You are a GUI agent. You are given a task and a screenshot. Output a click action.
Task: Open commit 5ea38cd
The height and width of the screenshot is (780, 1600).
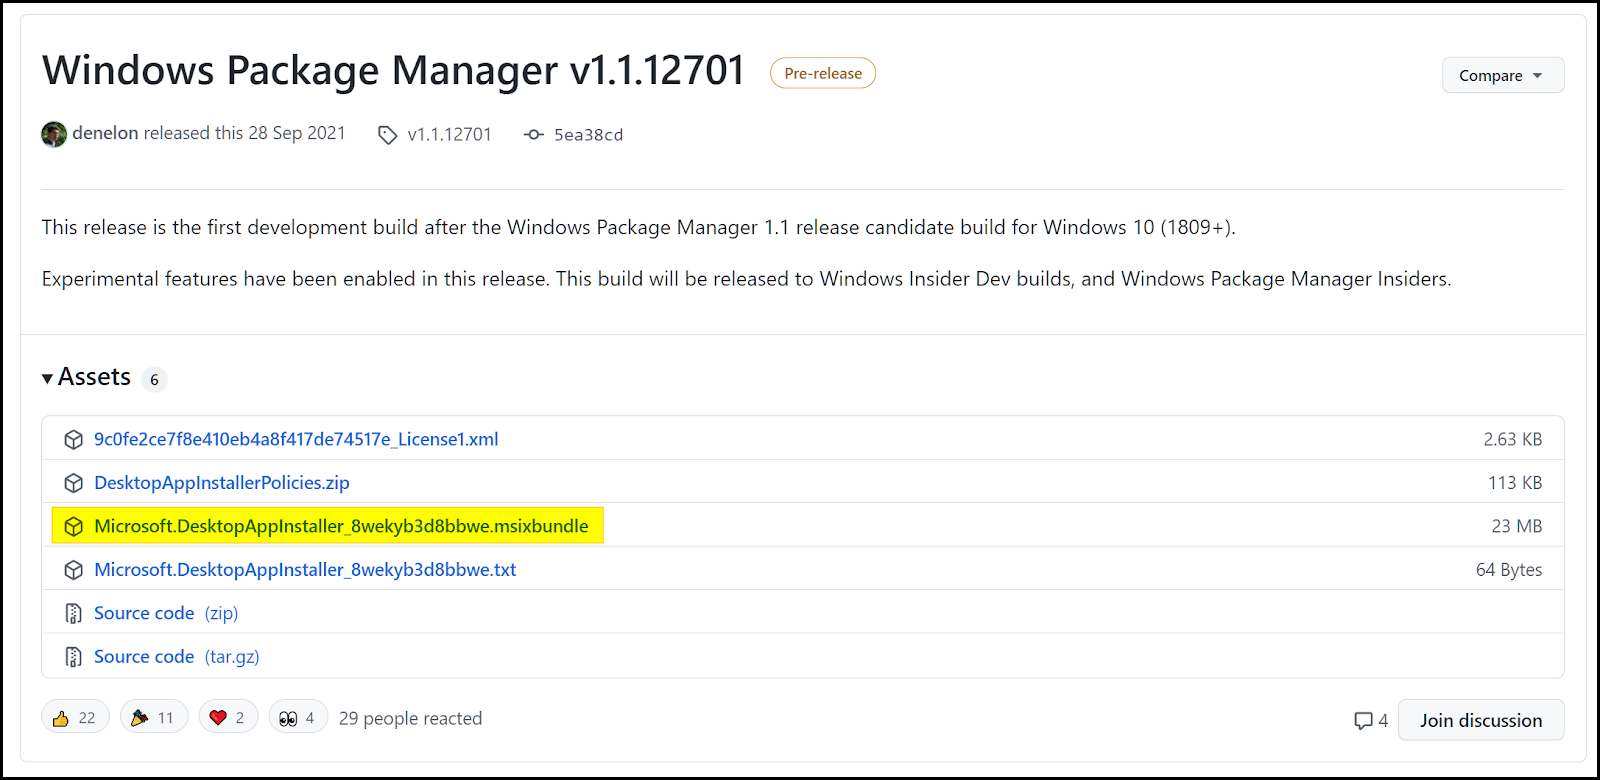coord(588,135)
